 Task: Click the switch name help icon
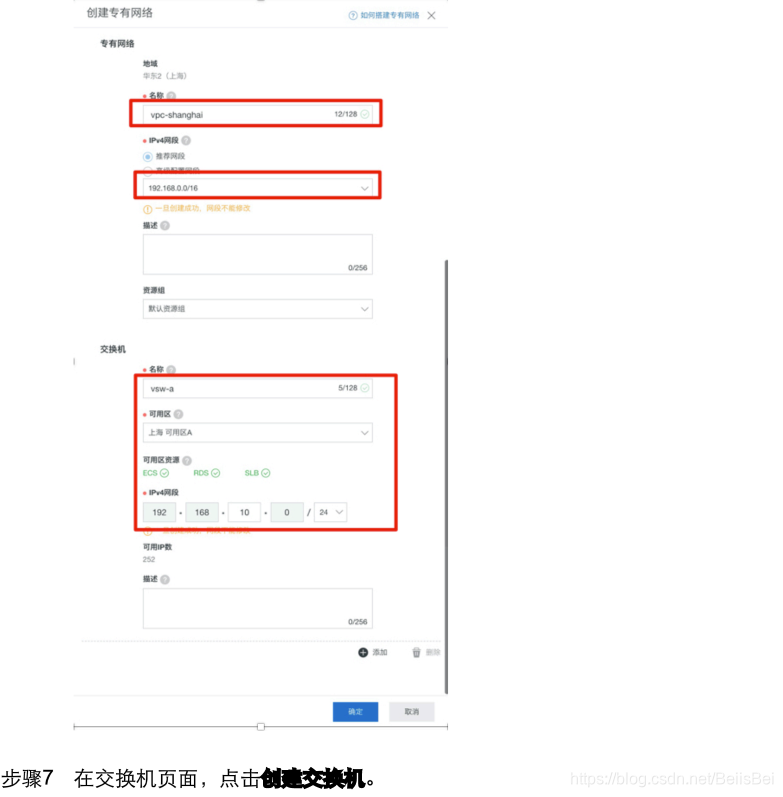click(171, 370)
